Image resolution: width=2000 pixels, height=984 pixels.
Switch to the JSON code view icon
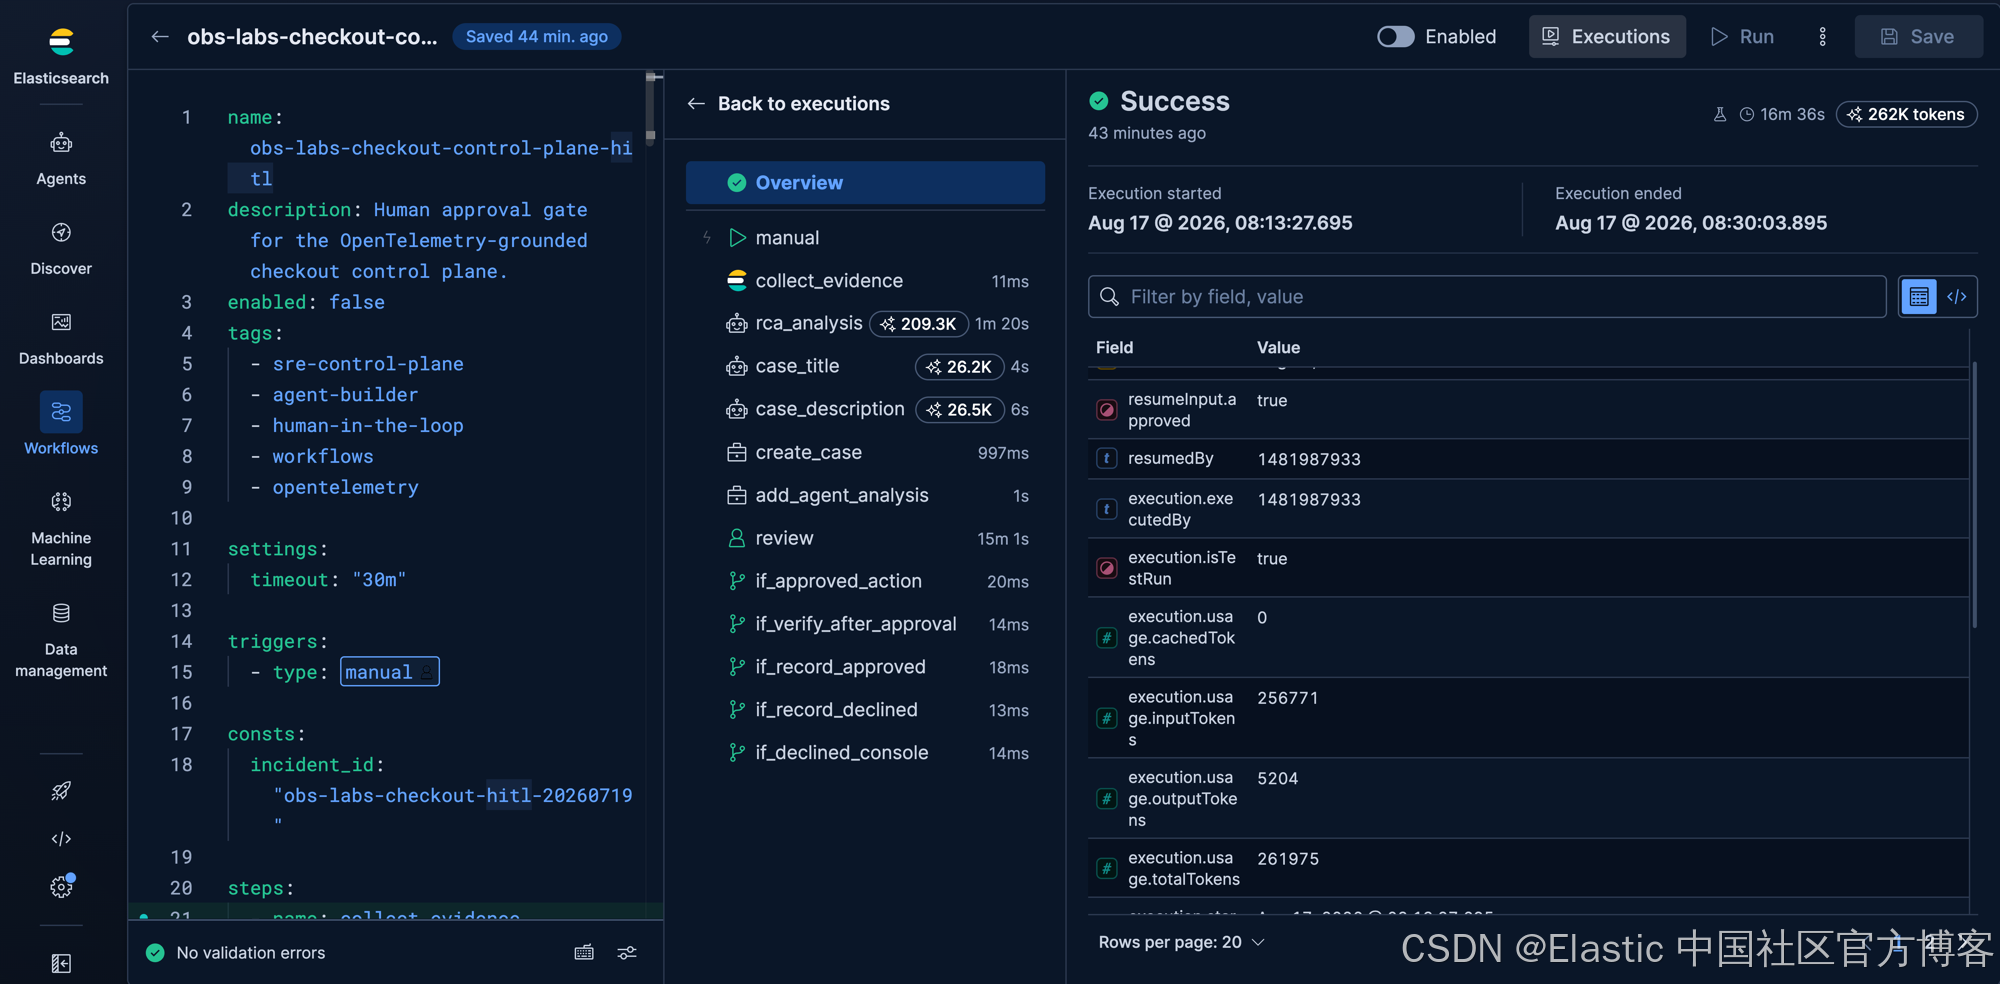click(x=1957, y=297)
